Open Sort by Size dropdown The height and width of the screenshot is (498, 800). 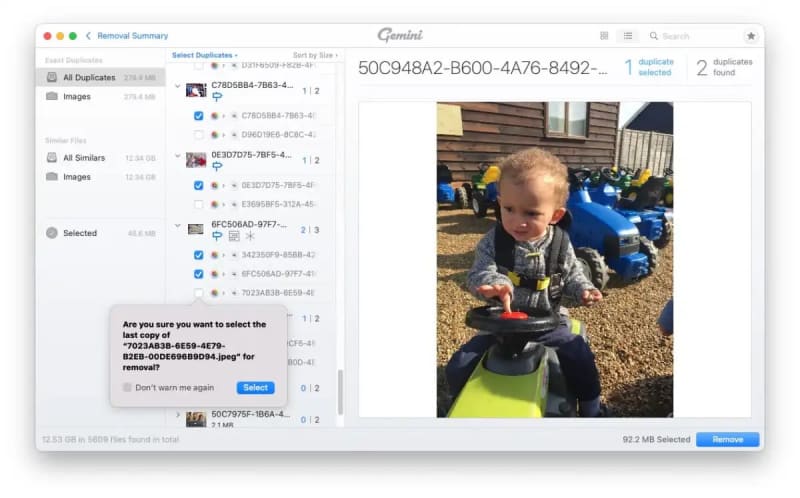pos(315,55)
